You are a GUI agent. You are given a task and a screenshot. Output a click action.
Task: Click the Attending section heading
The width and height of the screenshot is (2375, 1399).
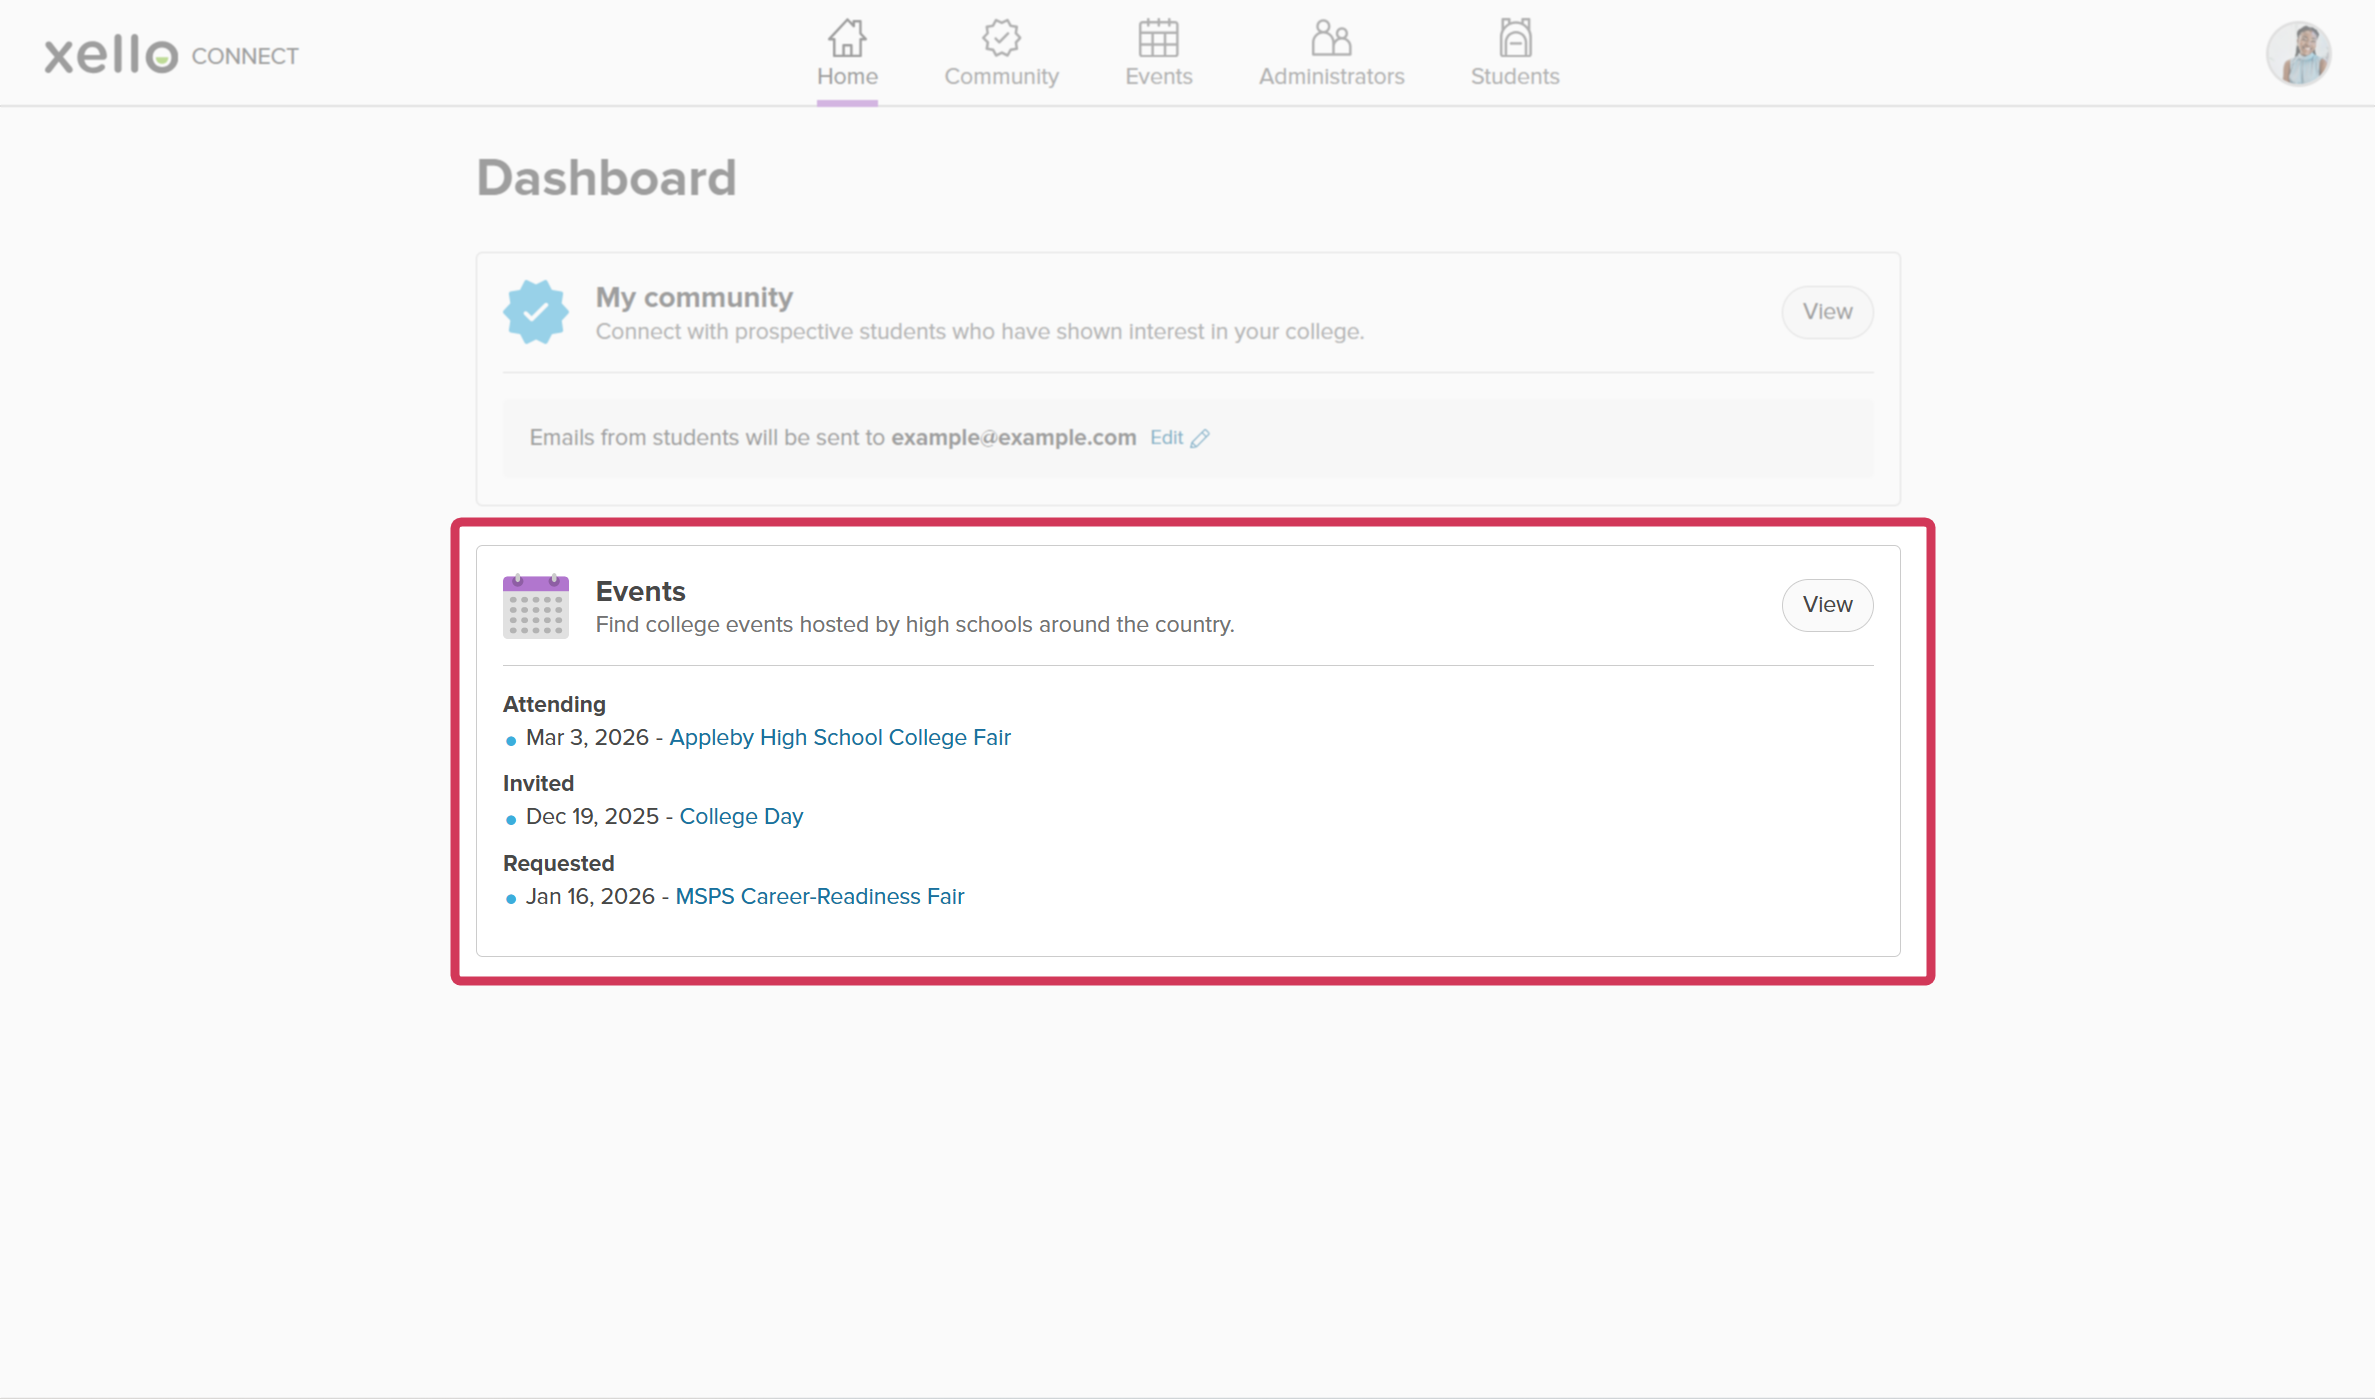click(x=554, y=704)
